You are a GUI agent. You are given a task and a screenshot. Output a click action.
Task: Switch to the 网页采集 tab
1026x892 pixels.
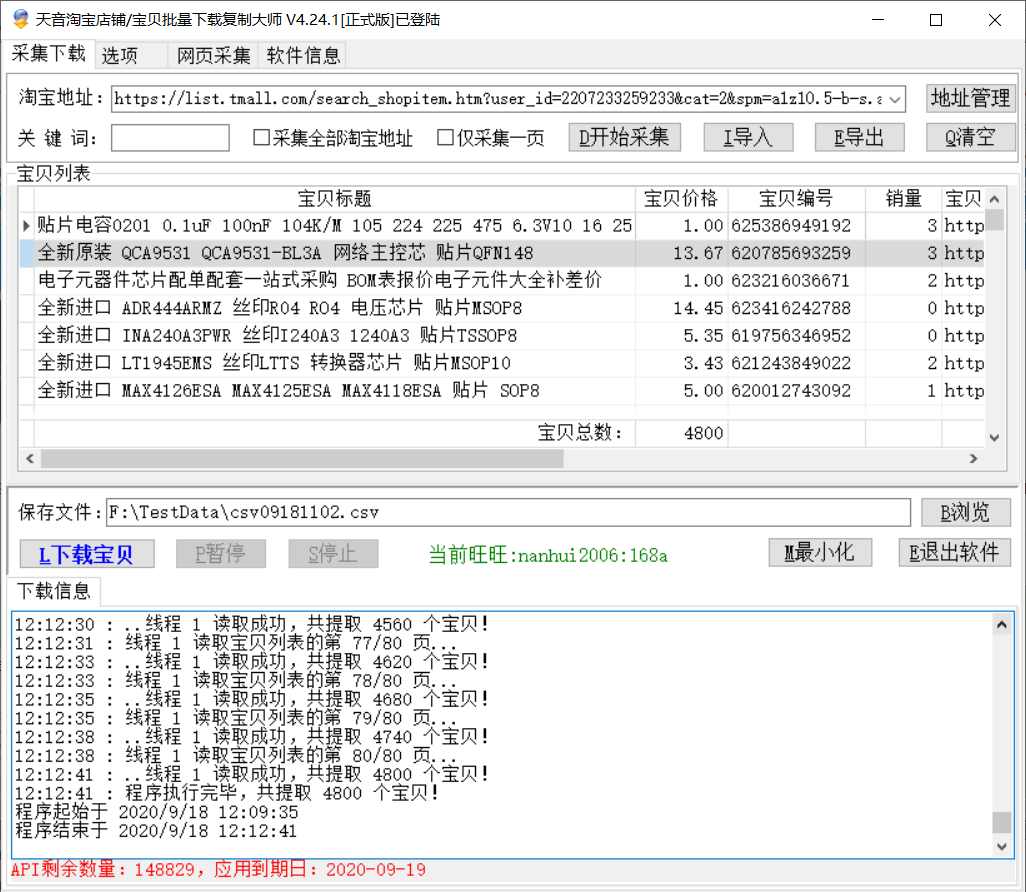click(x=214, y=55)
